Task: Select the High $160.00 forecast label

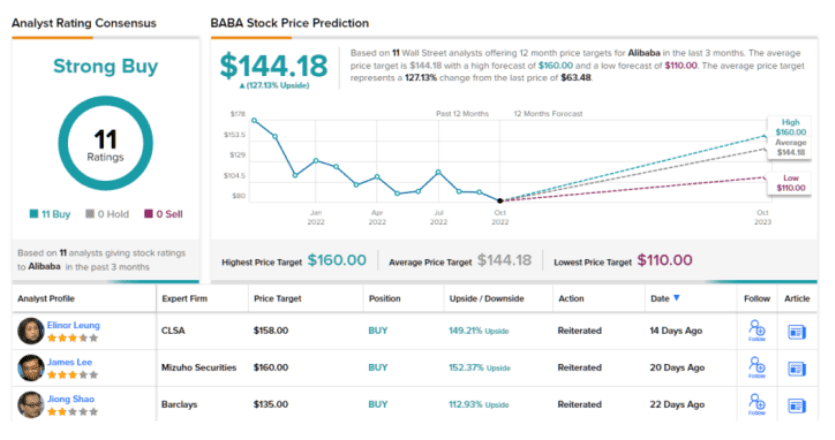Action: (x=790, y=127)
